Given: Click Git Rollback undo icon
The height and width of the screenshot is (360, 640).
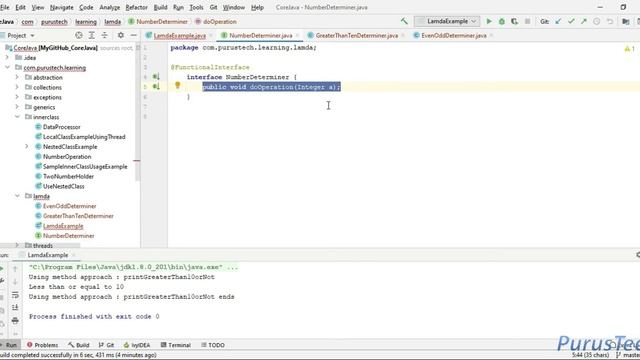Looking at the screenshot, I should 610,21.
